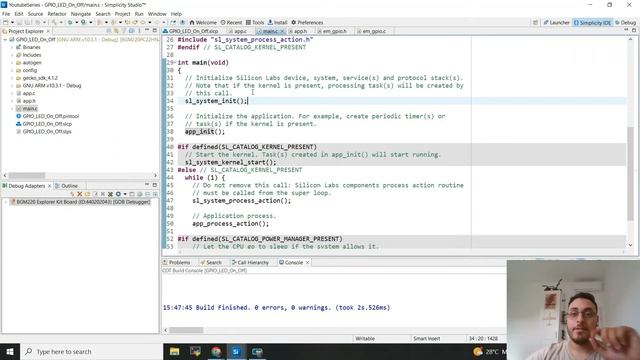640x360 pixels.
Task: Open the Run menu
Action: click(x=139, y=14)
